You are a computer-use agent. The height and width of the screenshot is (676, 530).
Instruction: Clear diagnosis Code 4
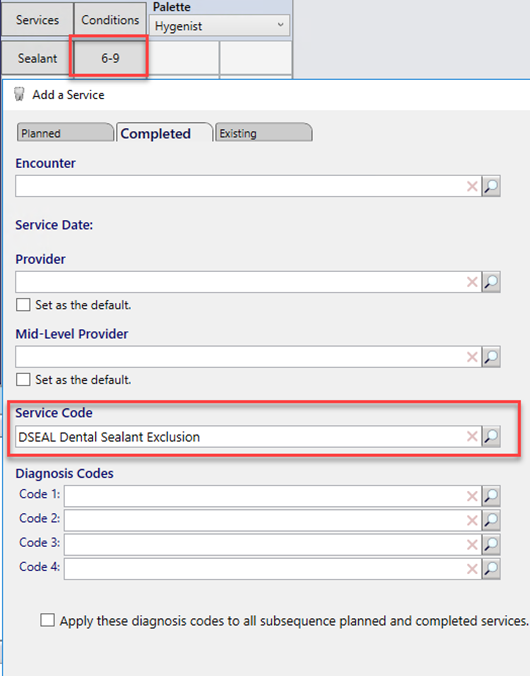click(472, 569)
